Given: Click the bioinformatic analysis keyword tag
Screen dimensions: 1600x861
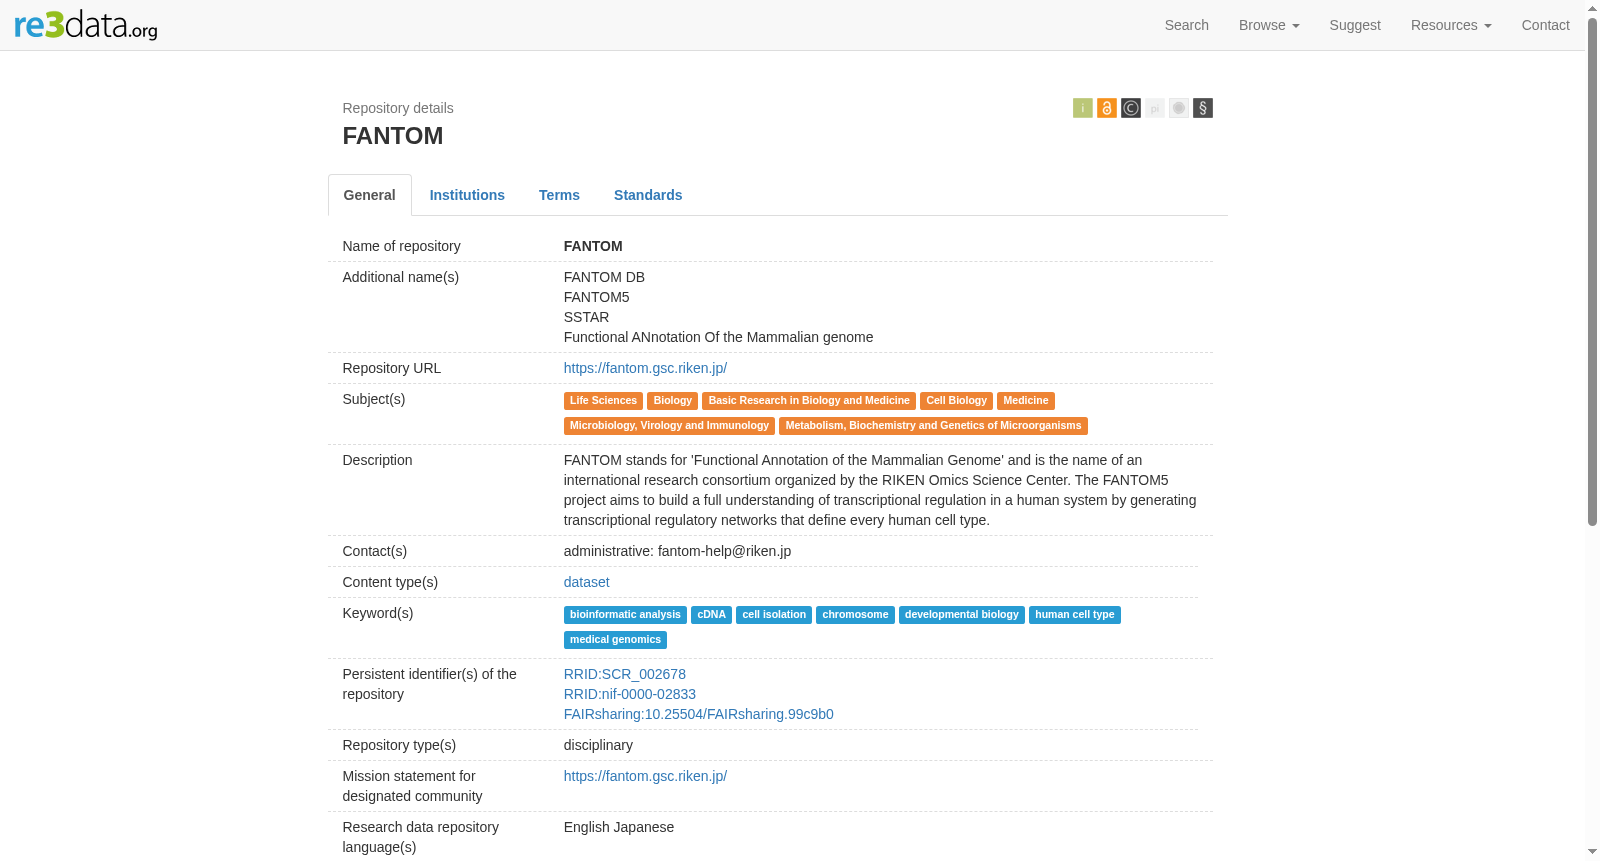Looking at the screenshot, I should coord(625,615).
